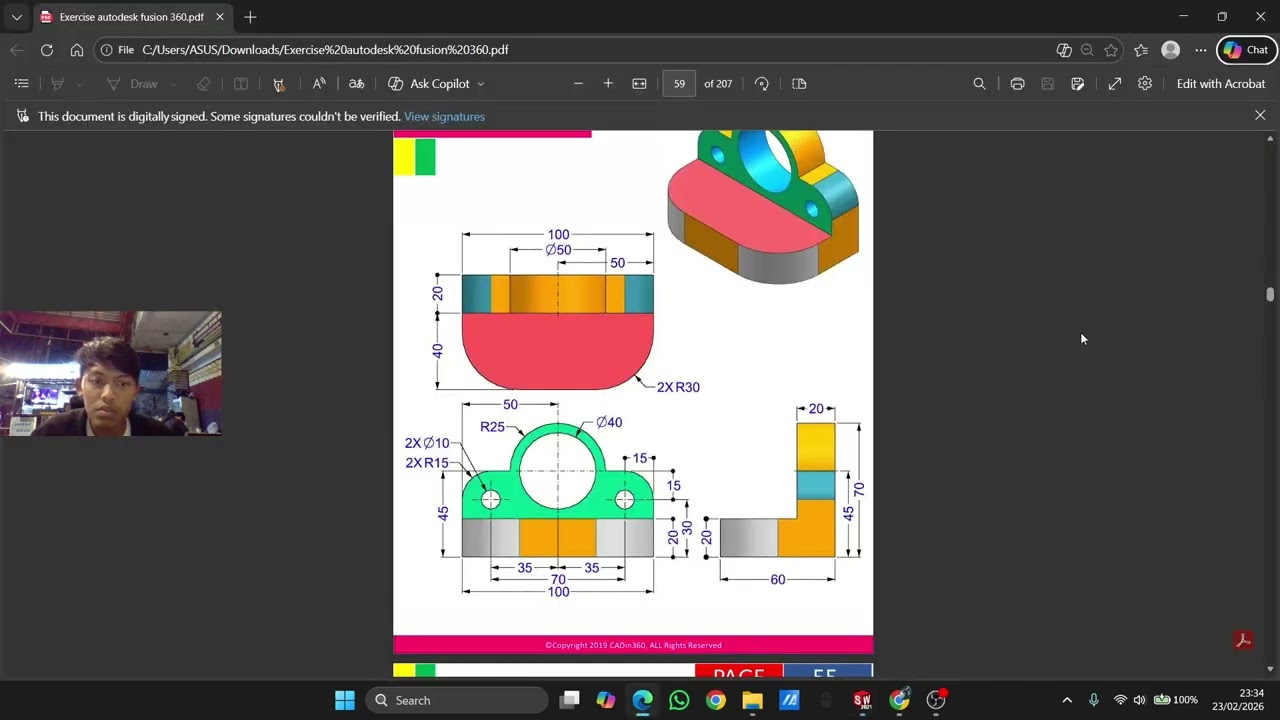Launch Copilot from the taskbar
The width and height of the screenshot is (1280, 720).
click(606, 700)
